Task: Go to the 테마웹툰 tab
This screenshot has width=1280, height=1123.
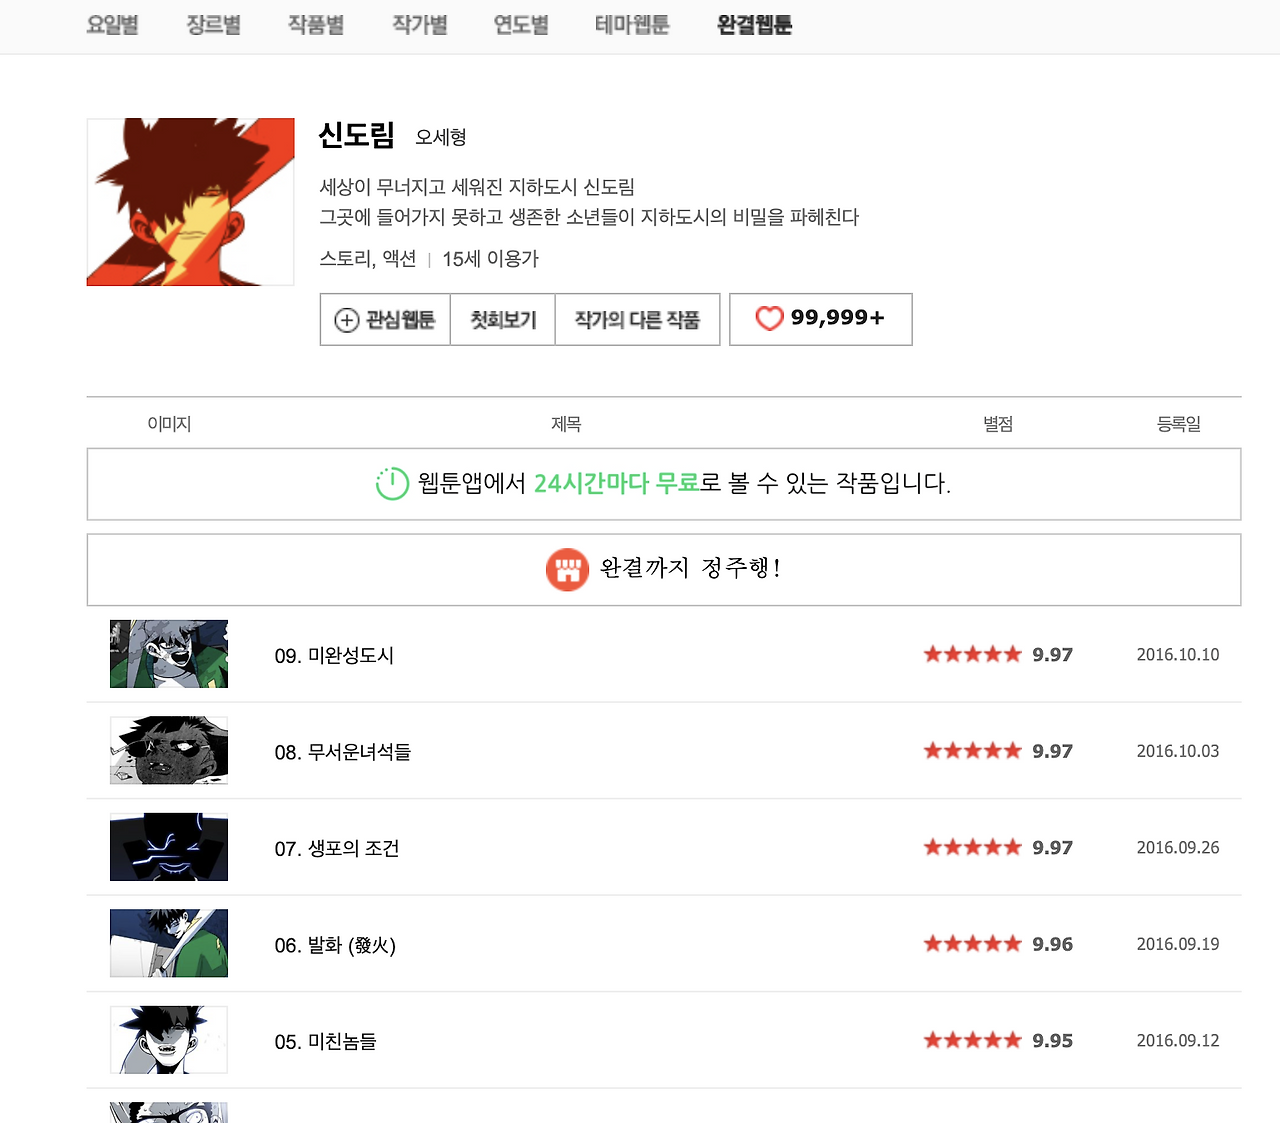Action: pyautogui.click(x=632, y=25)
